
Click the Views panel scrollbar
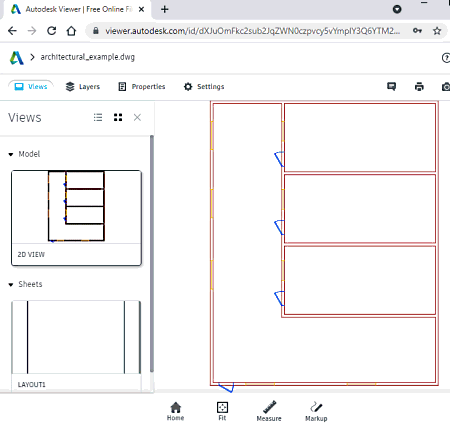pyautogui.click(x=152, y=253)
